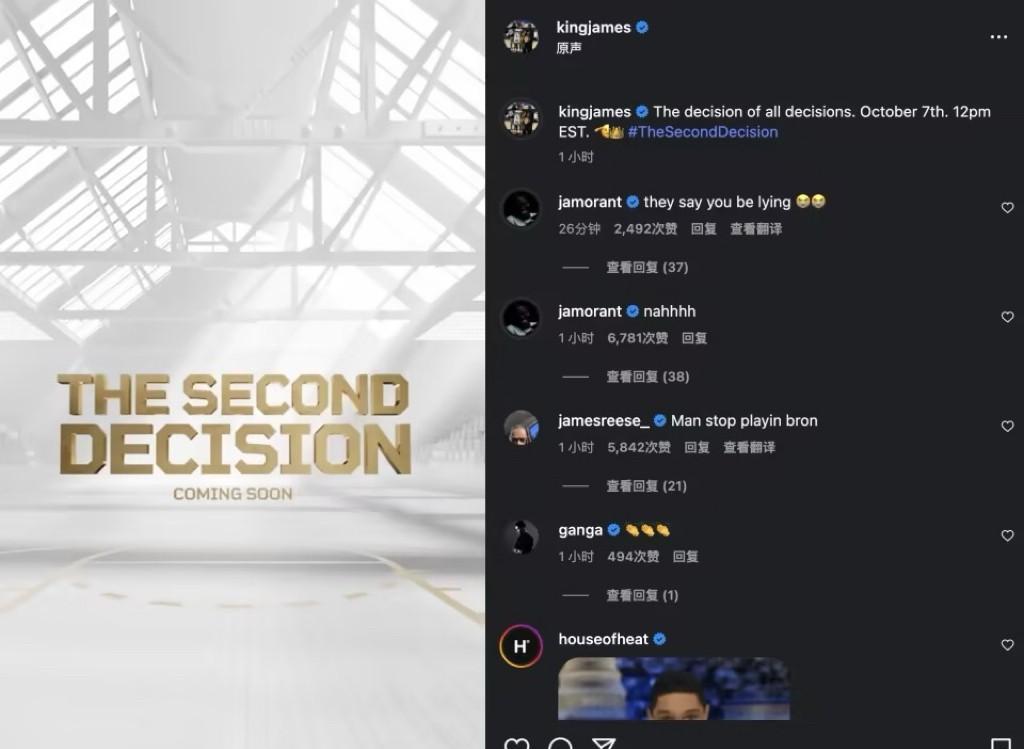1024x749 pixels.
Task: Tap the heart next to ganga's comment
Action: [1007, 535]
